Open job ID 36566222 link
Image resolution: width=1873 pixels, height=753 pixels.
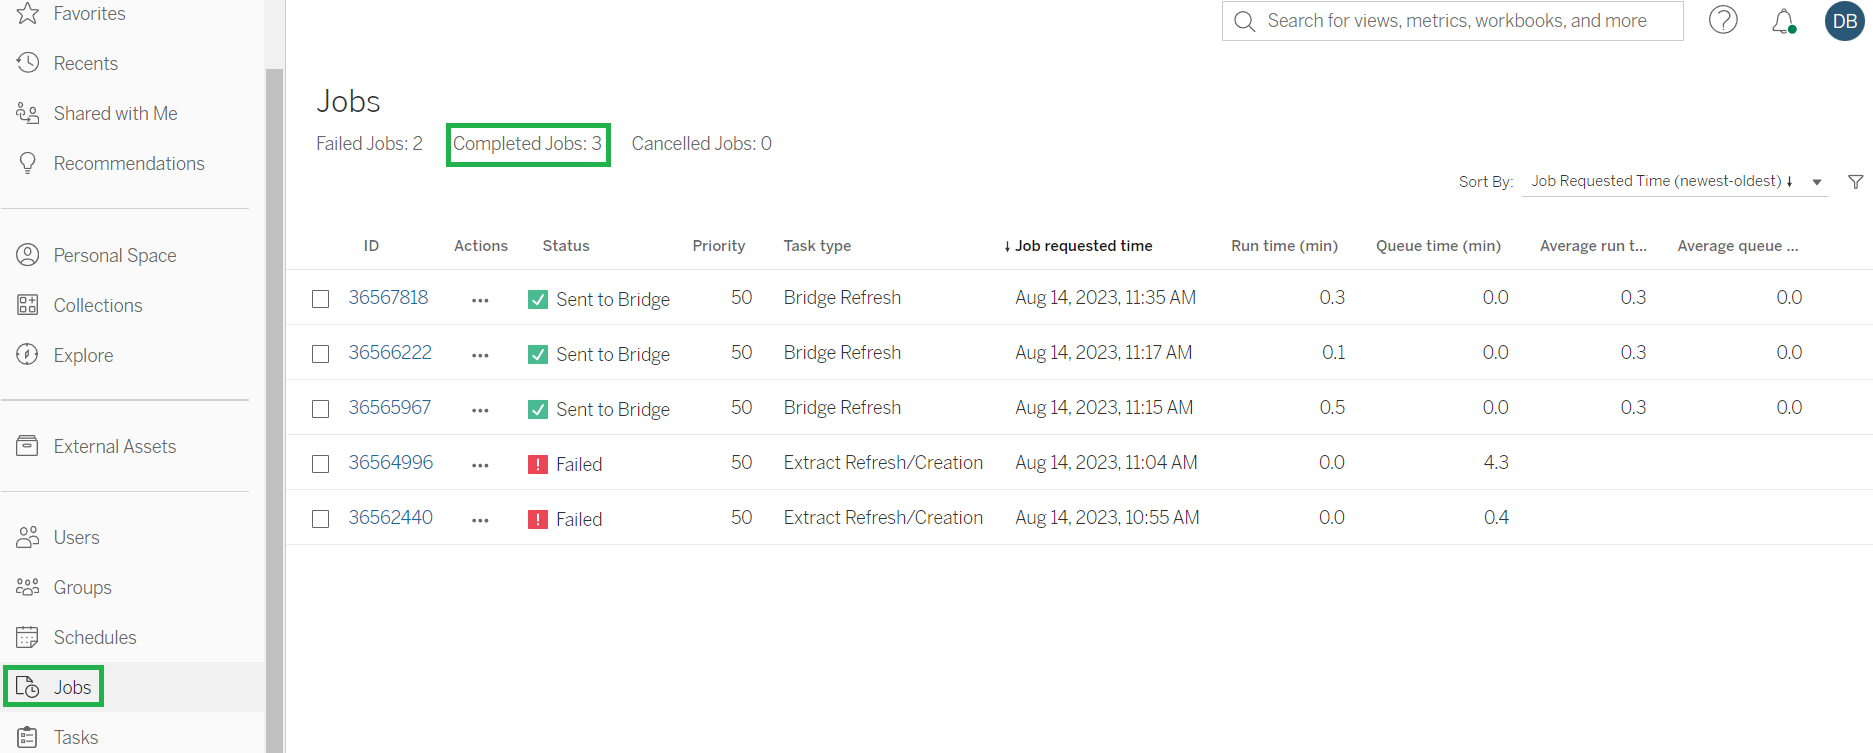pyautogui.click(x=390, y=352)
